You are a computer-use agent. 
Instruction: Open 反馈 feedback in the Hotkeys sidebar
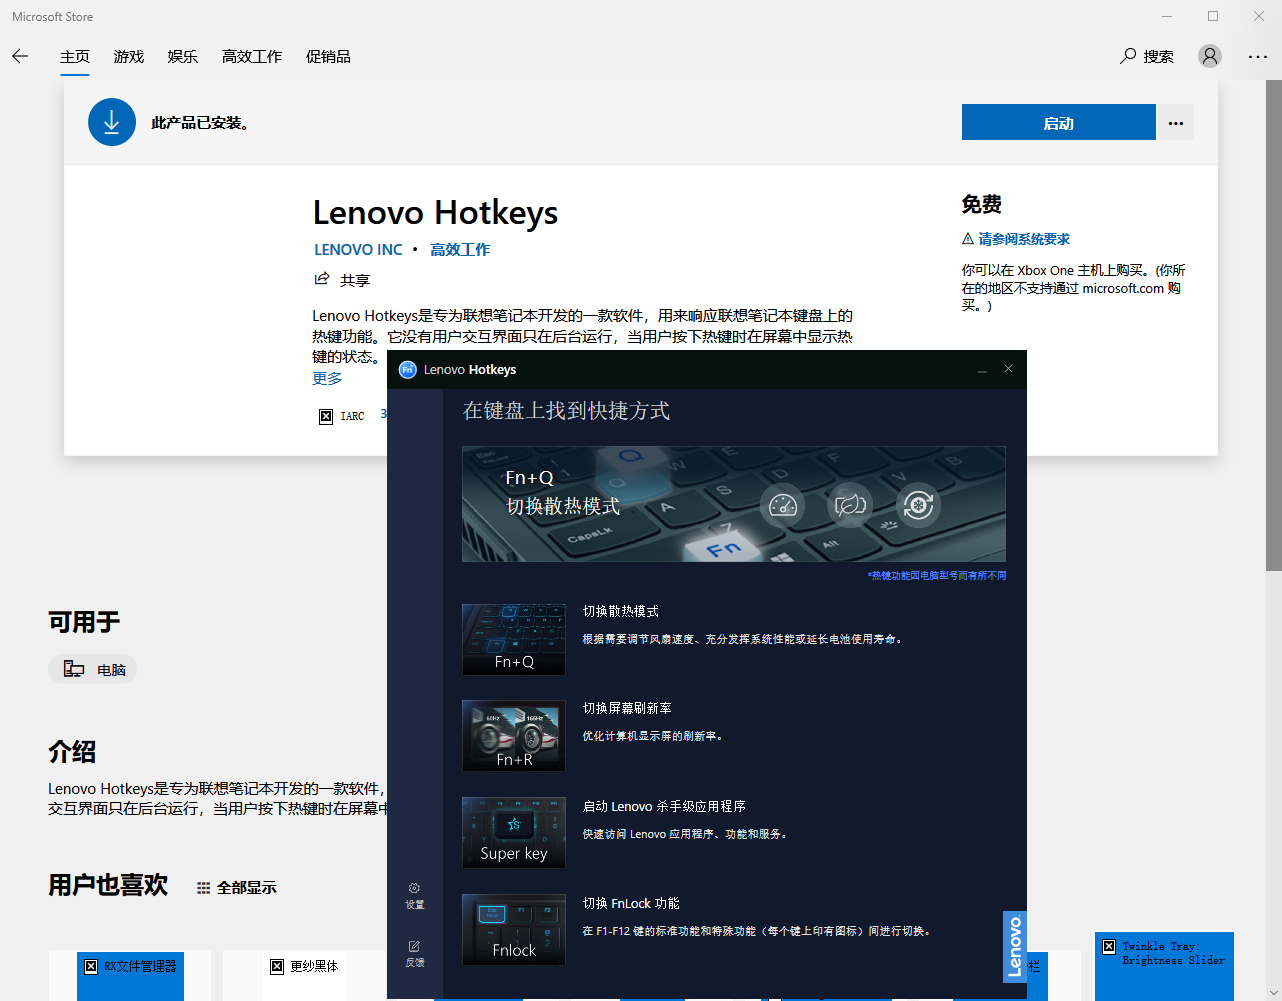pyautogui.click(x=414, y=953)
